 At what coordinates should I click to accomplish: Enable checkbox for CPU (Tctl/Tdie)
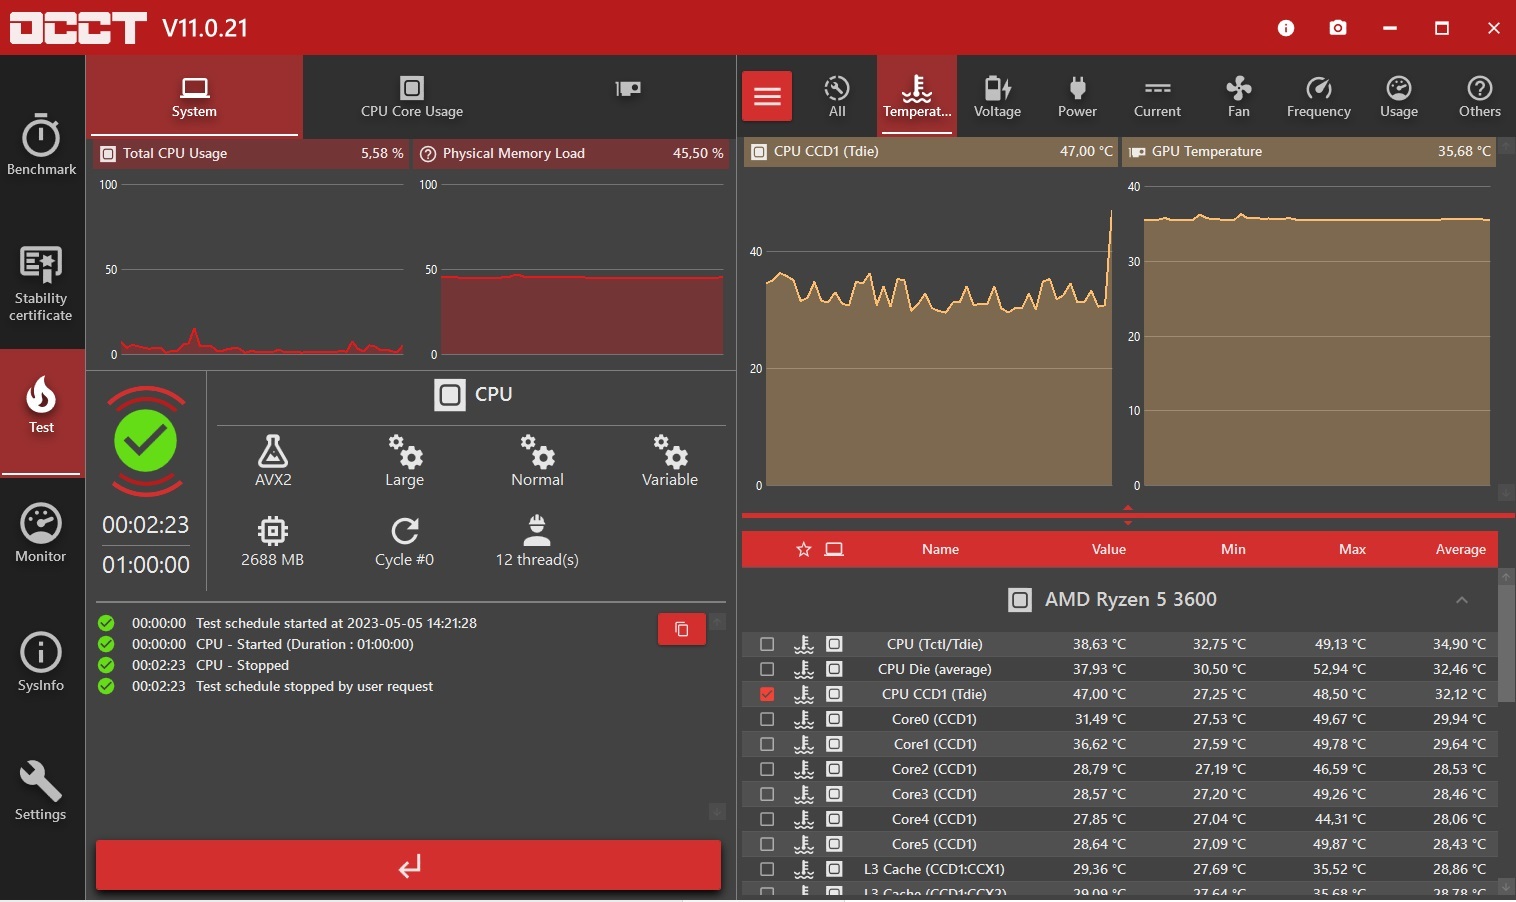point(767,644)
